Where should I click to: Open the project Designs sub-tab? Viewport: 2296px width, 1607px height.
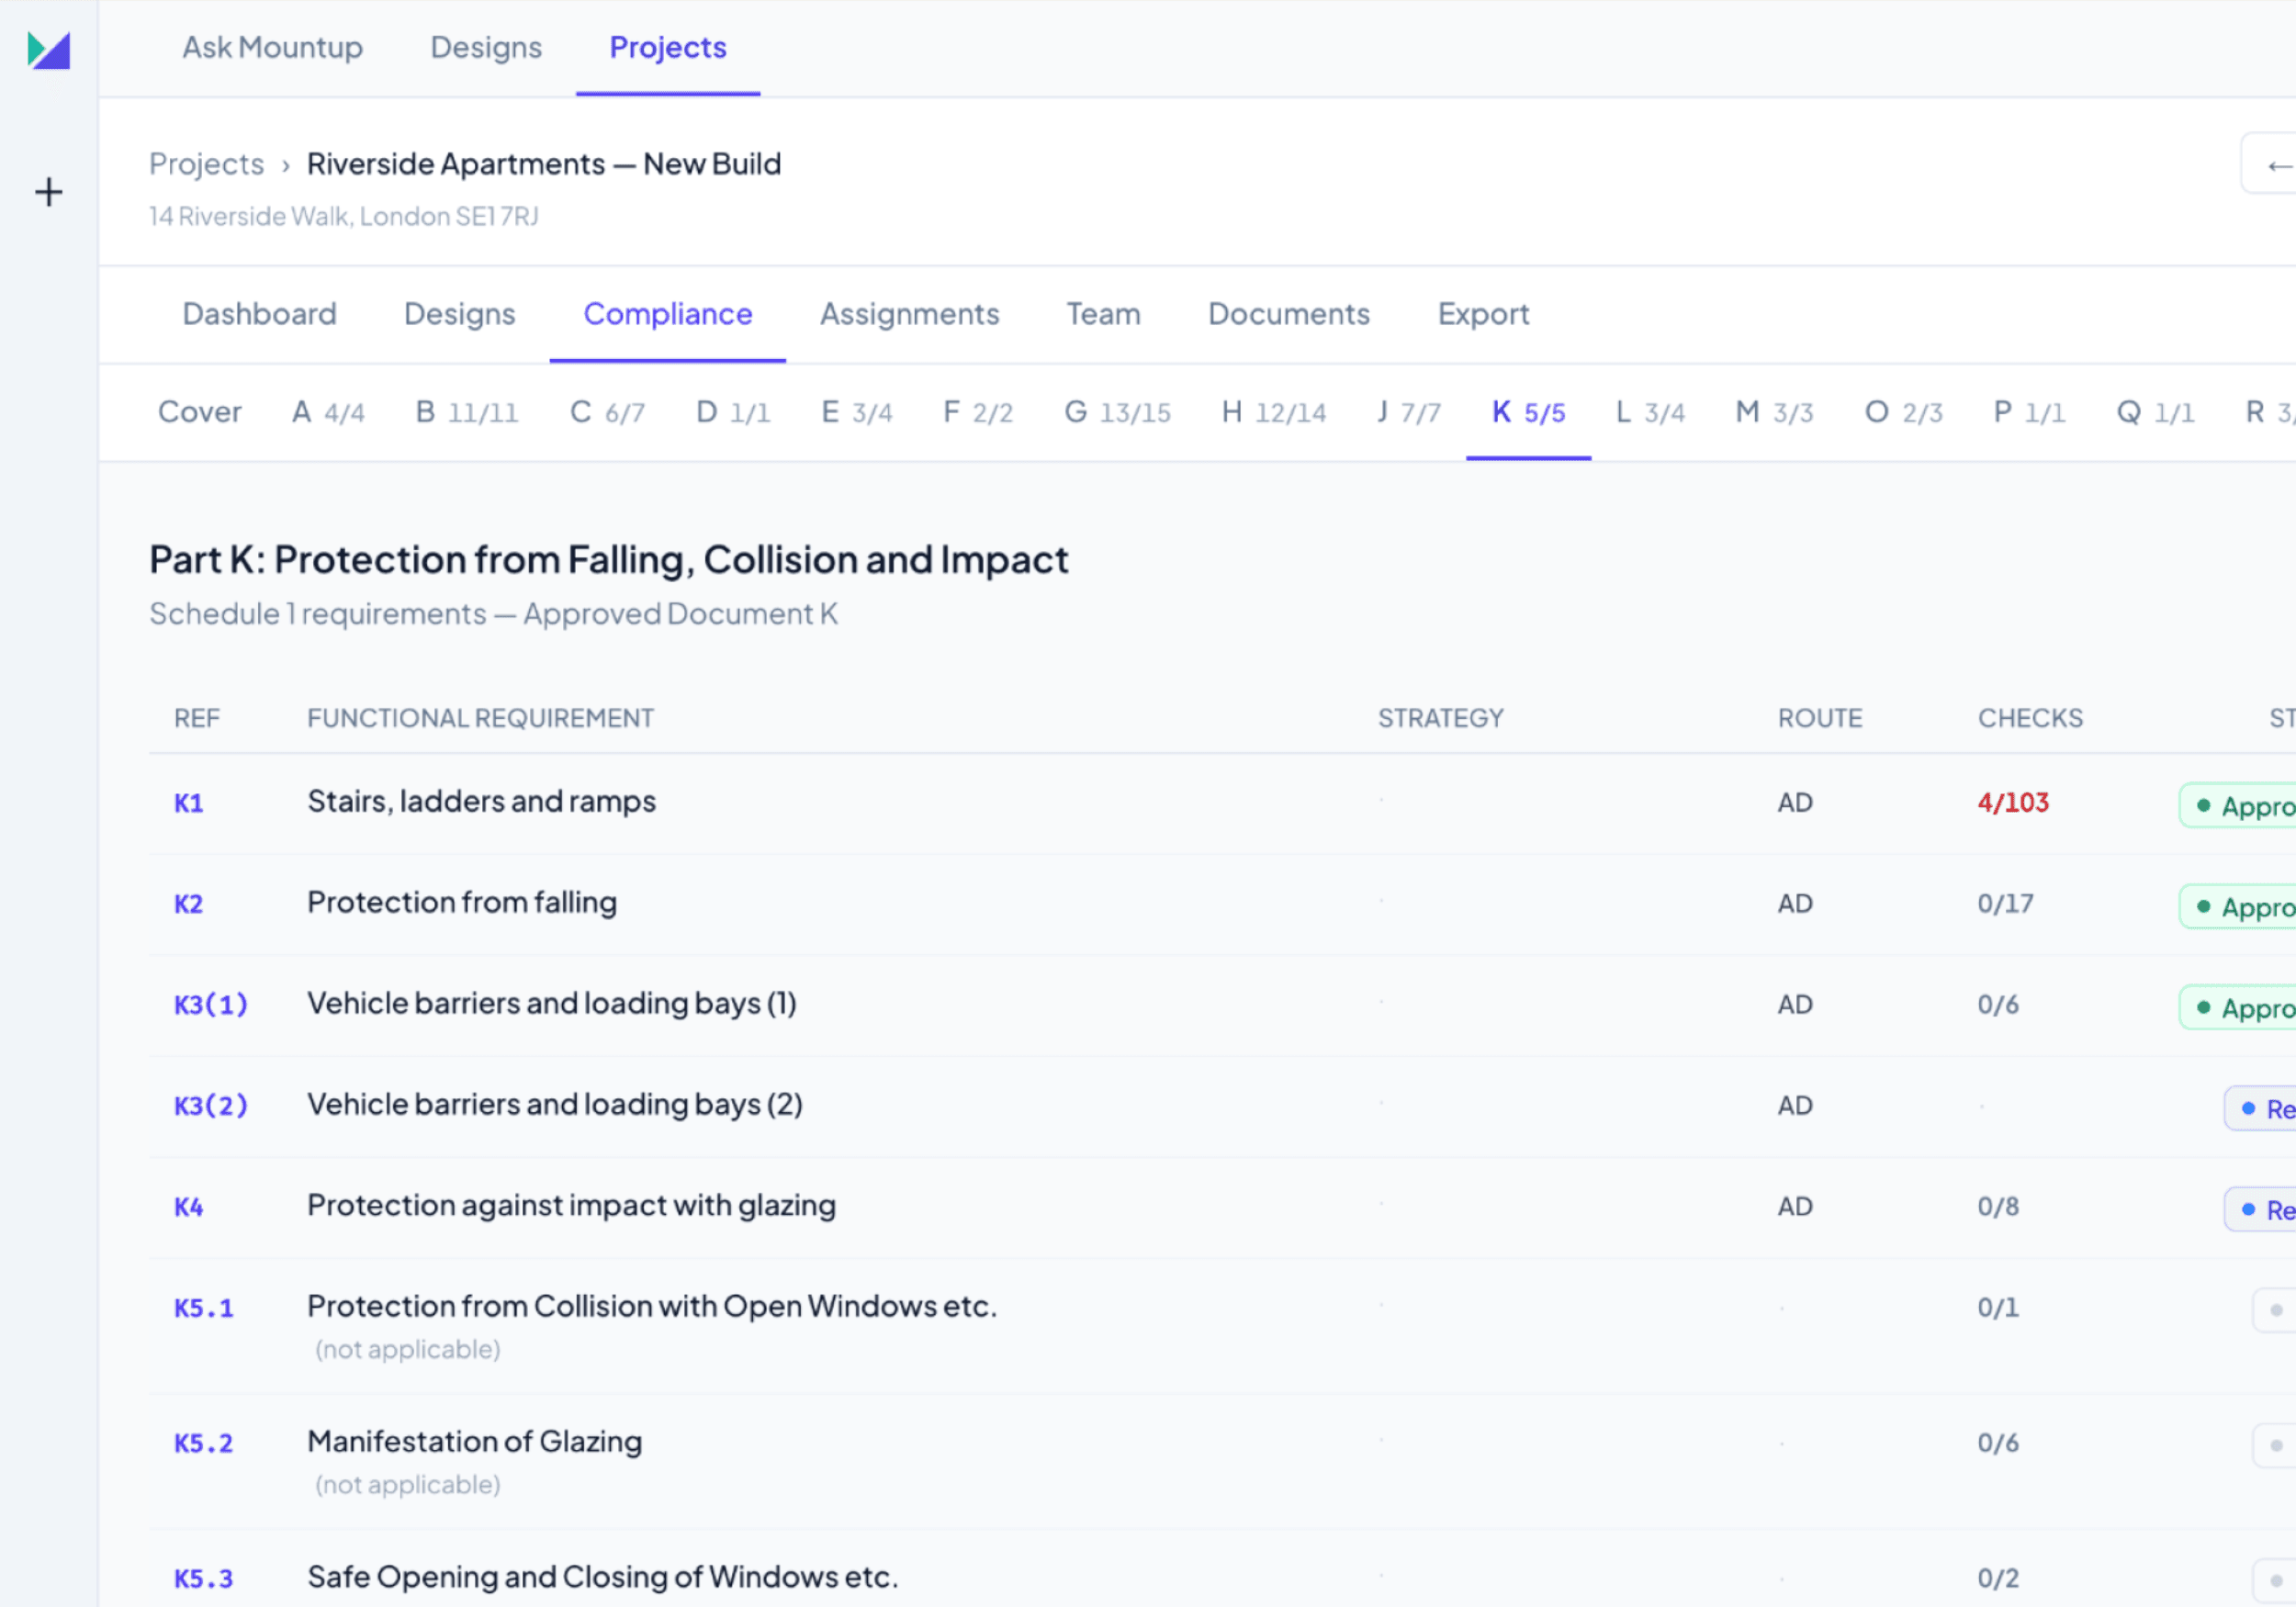[460, 314]
